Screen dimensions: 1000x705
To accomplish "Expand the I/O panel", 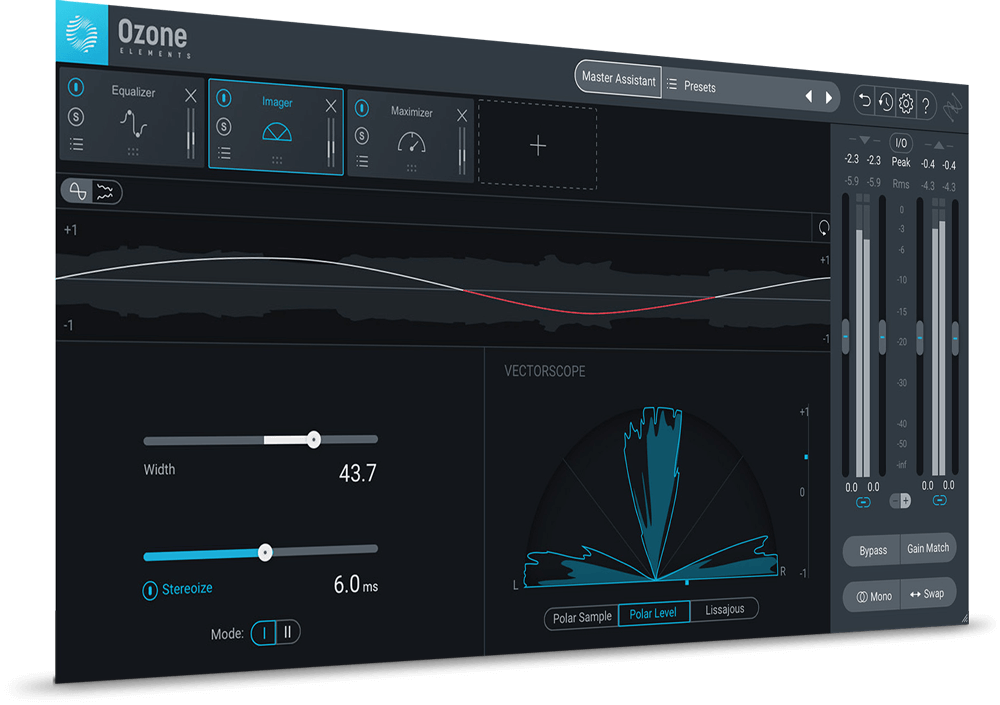I will tap(900, 140).
